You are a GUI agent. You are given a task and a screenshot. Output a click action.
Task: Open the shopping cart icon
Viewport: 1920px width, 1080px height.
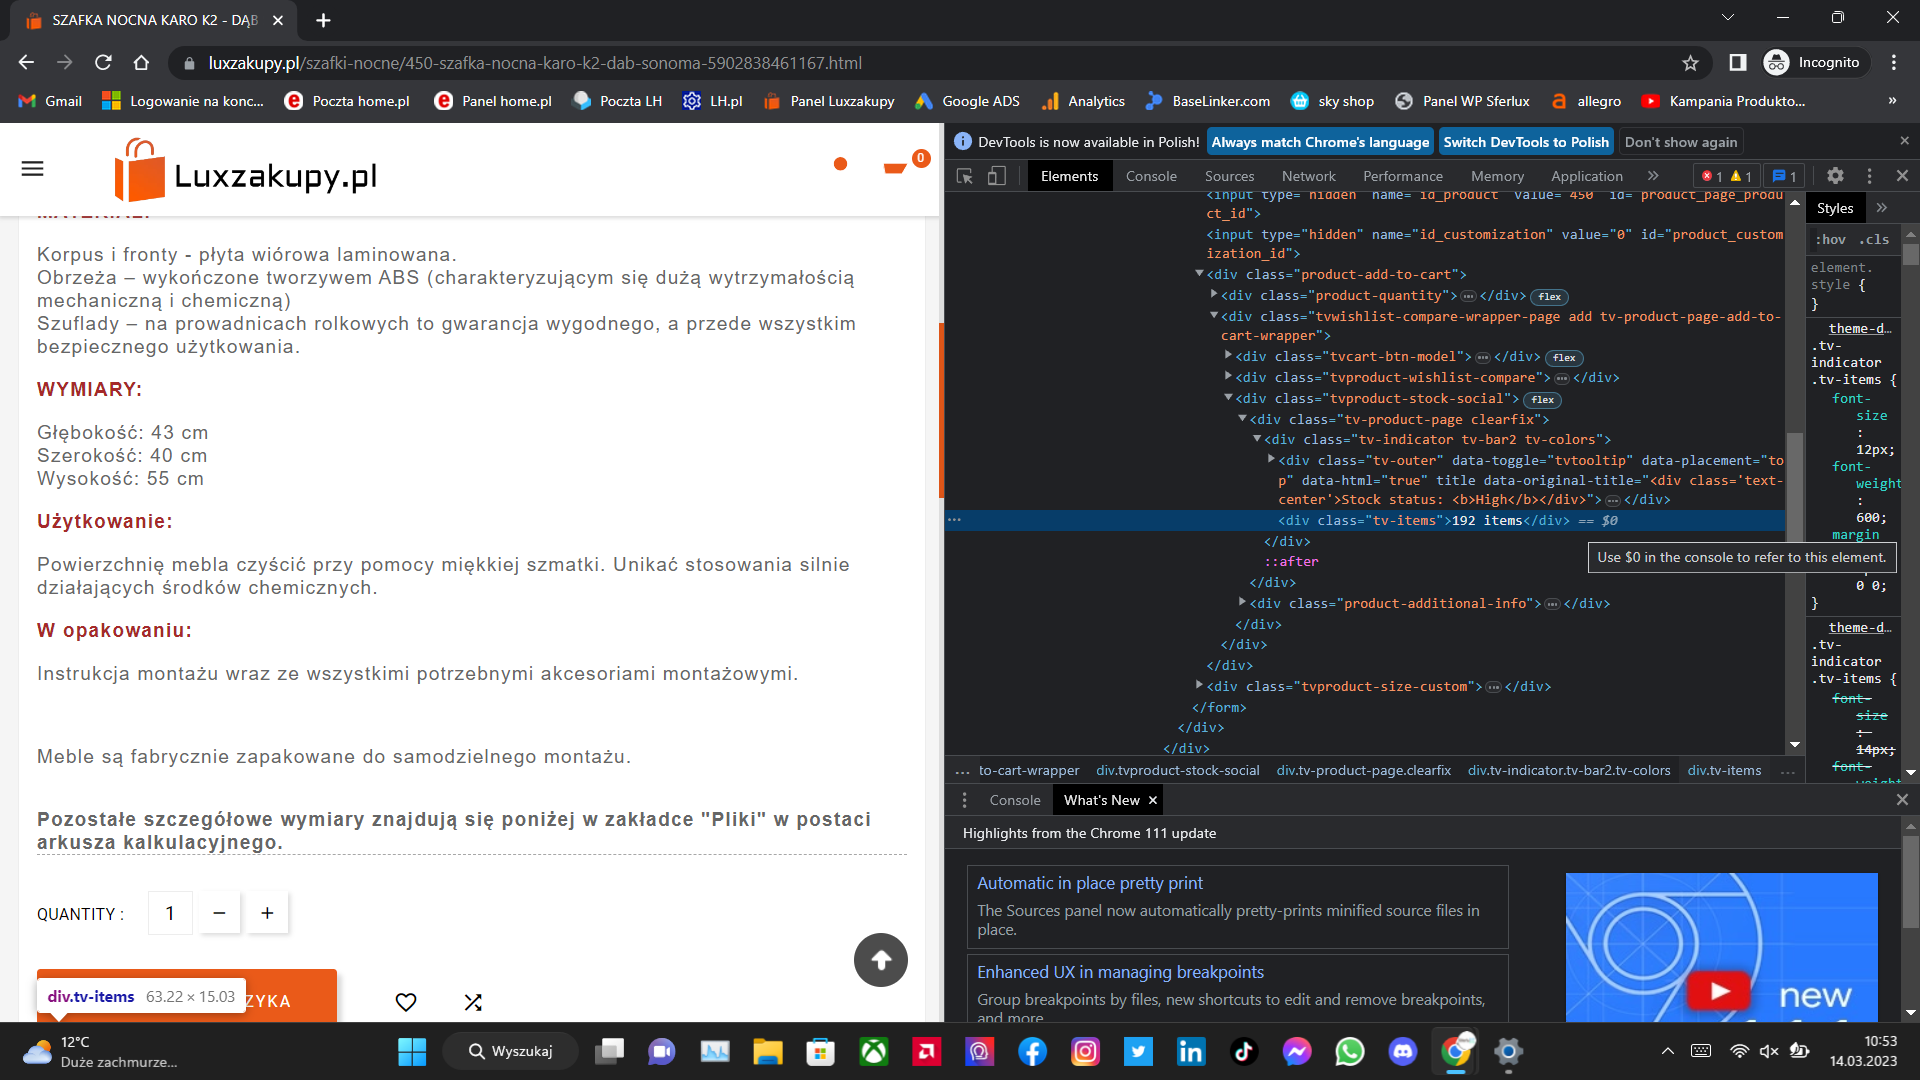click(x=895, y=167)
